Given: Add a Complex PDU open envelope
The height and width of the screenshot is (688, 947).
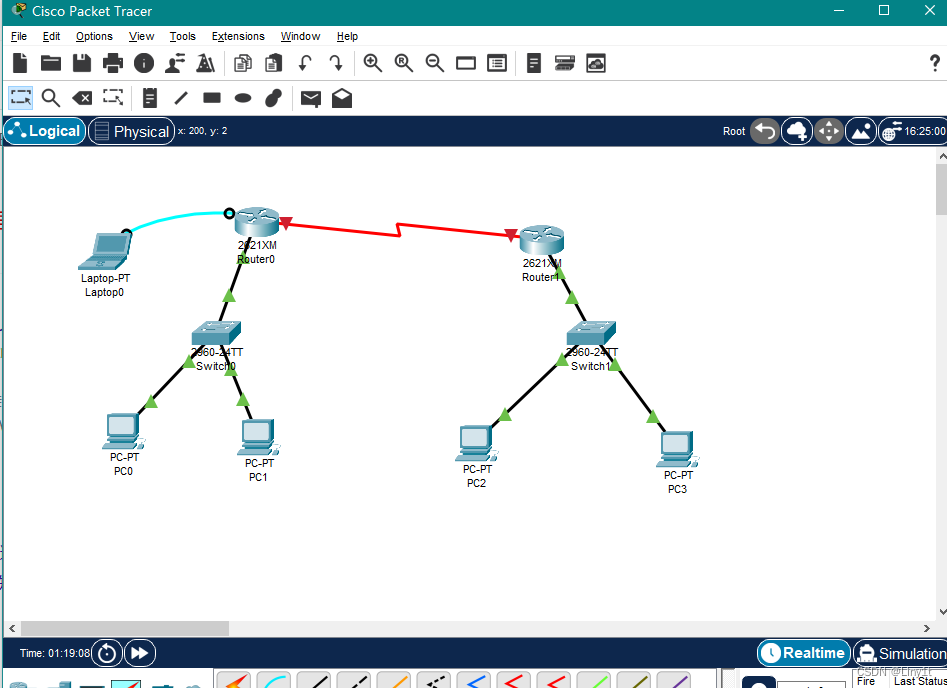Looking at the screenshot, I should tap(342, 98).
